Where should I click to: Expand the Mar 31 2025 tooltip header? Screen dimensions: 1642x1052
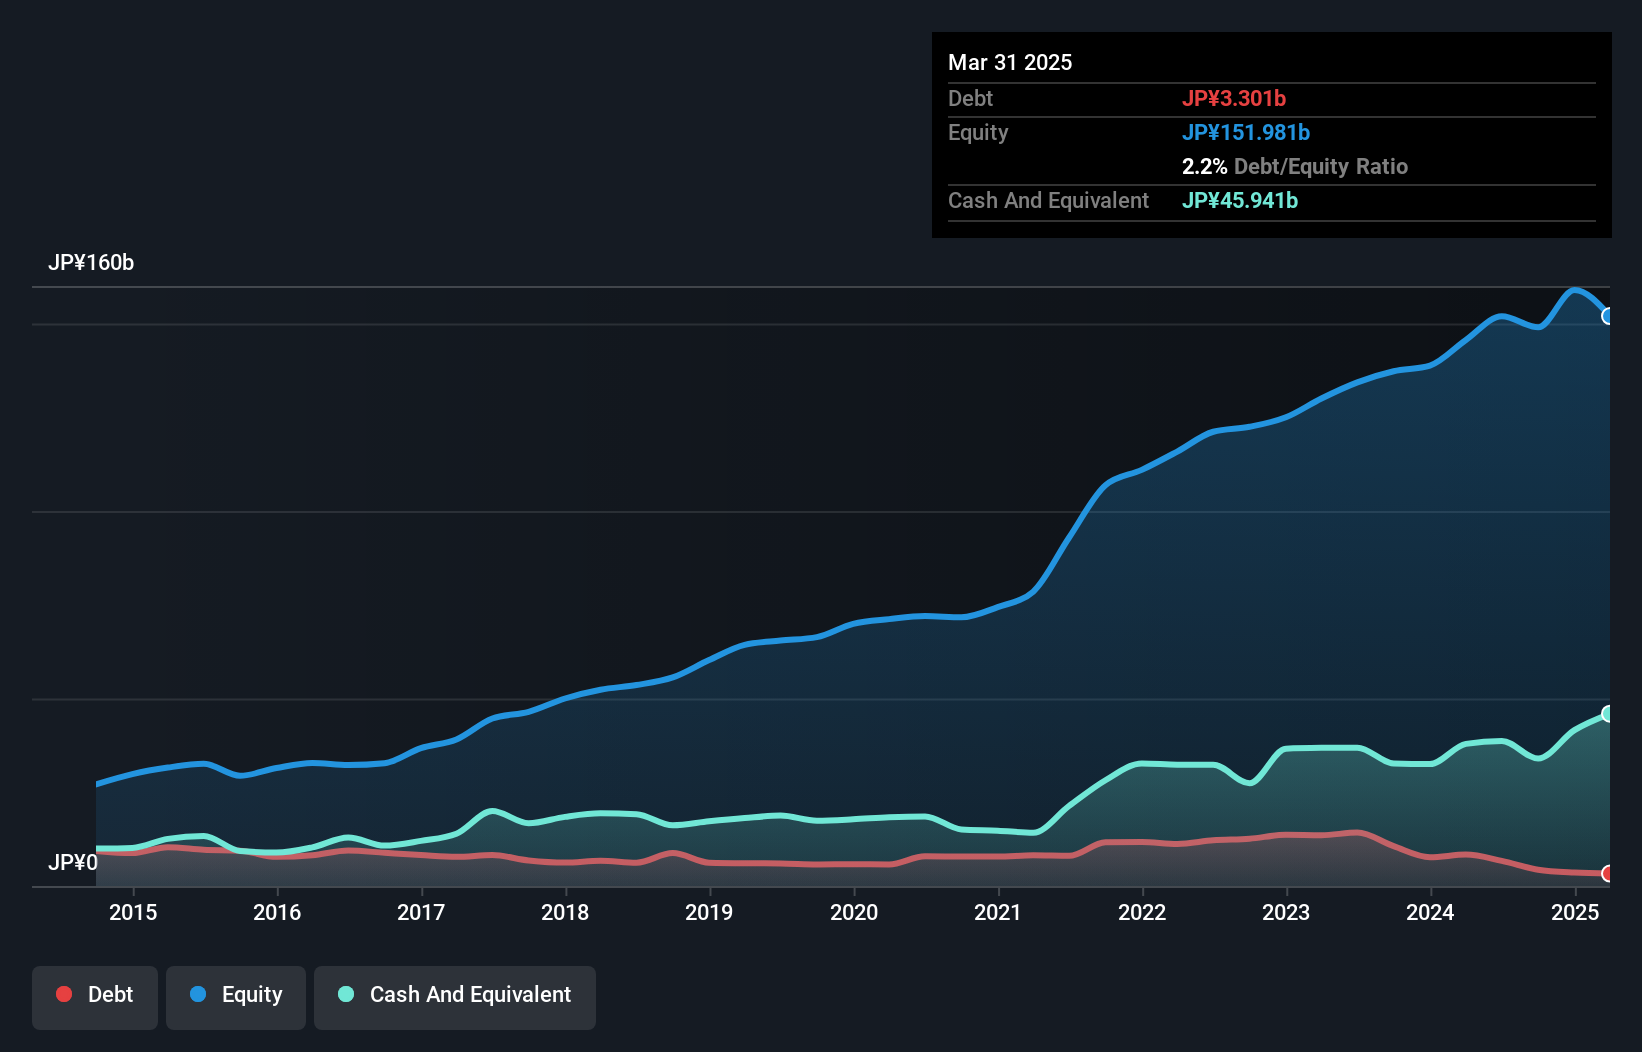[x=1010, y=62]
